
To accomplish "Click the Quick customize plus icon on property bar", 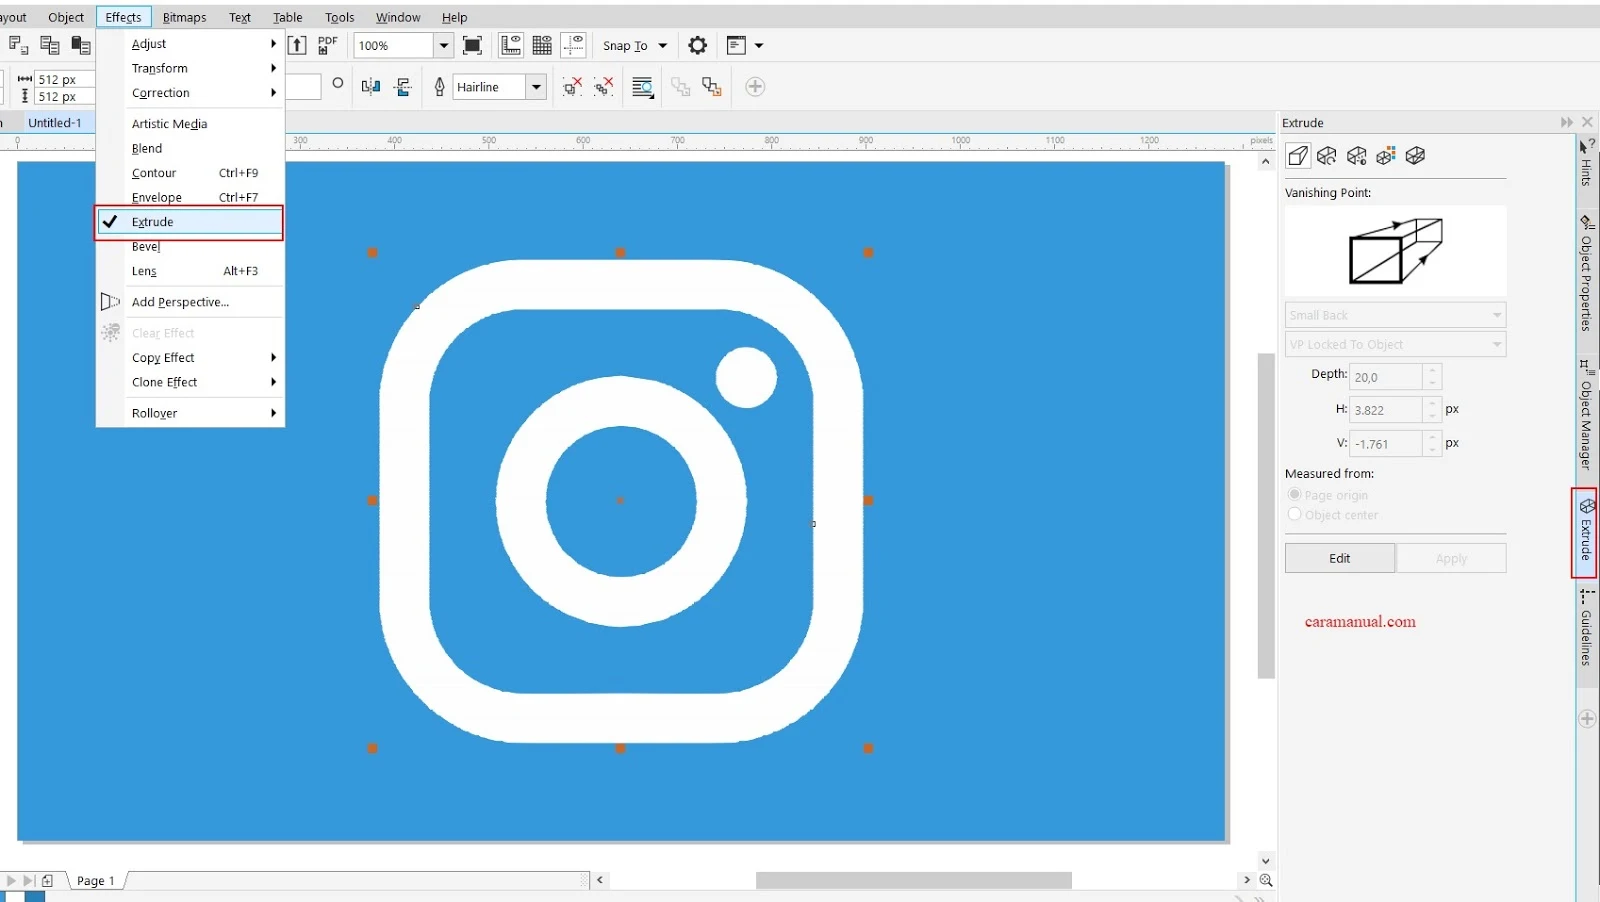I will click(x=755, y=87).
